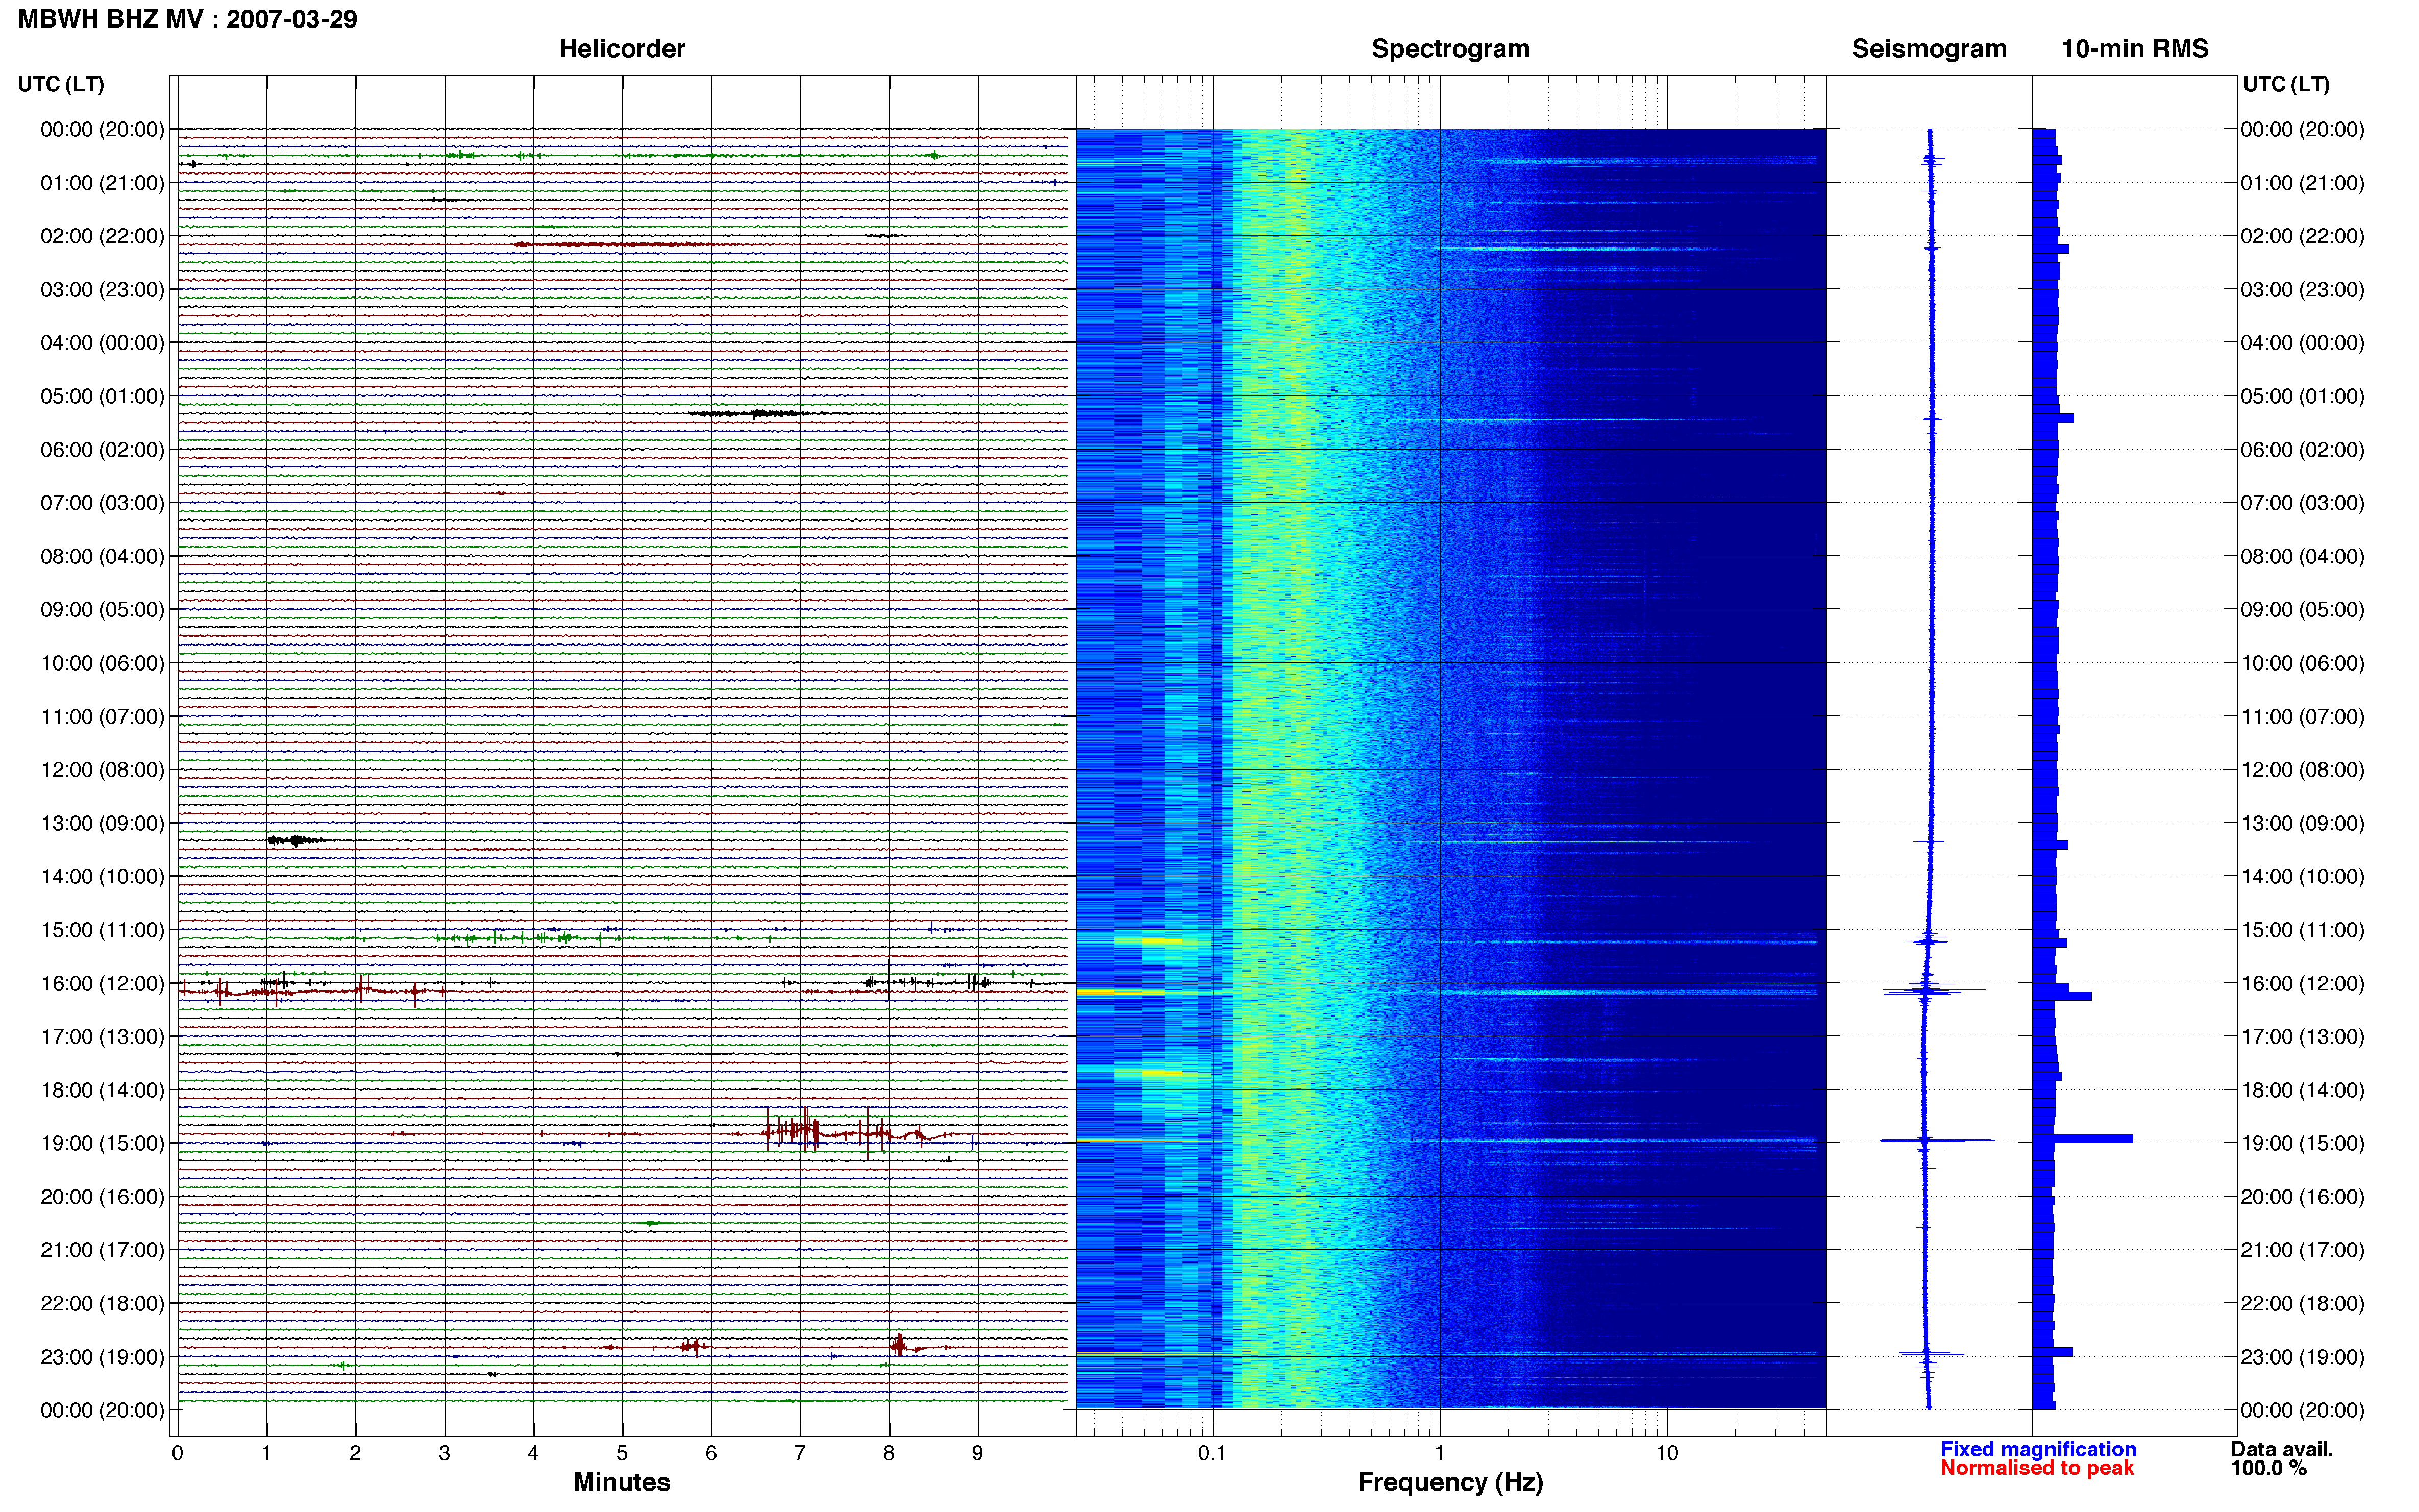The width and height of the screenshot is (2419, 1512).
Task: Click the '100.0 %' availability value
Action: click(2268, 1468)
